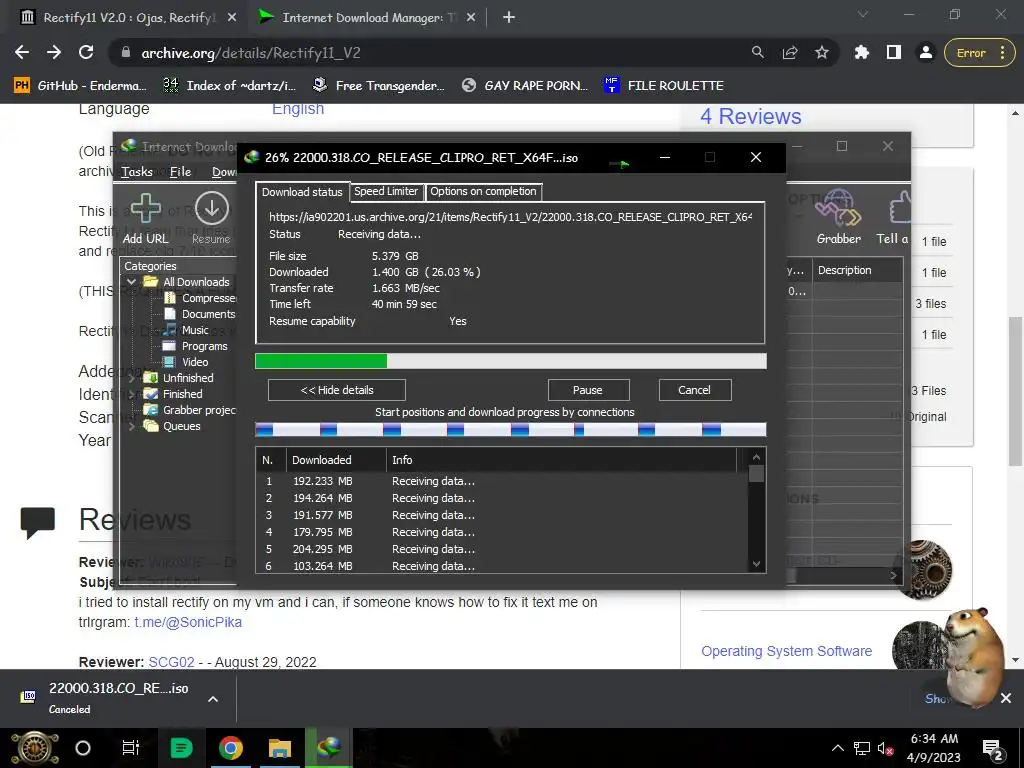The height and width of the screenshot is (768, 1024).
Task: Click the share page icon in the address bar
Action: pos(790,52)
